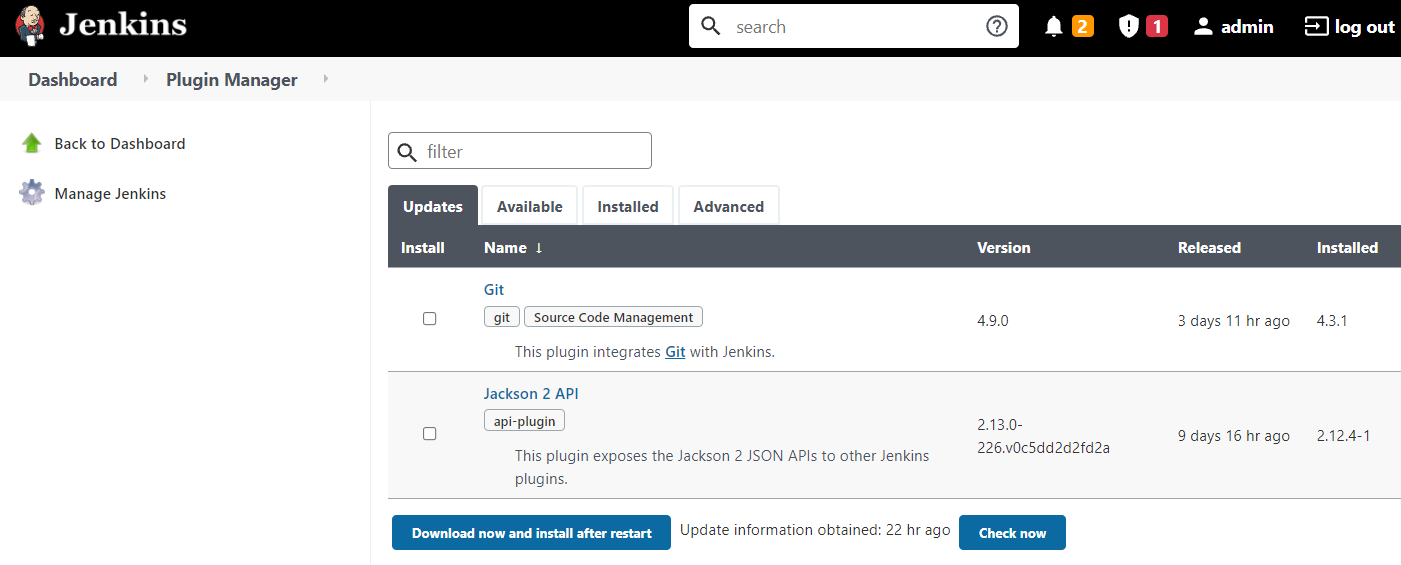
Task: Click Download now and install after restart
Action: coord(531,533)
